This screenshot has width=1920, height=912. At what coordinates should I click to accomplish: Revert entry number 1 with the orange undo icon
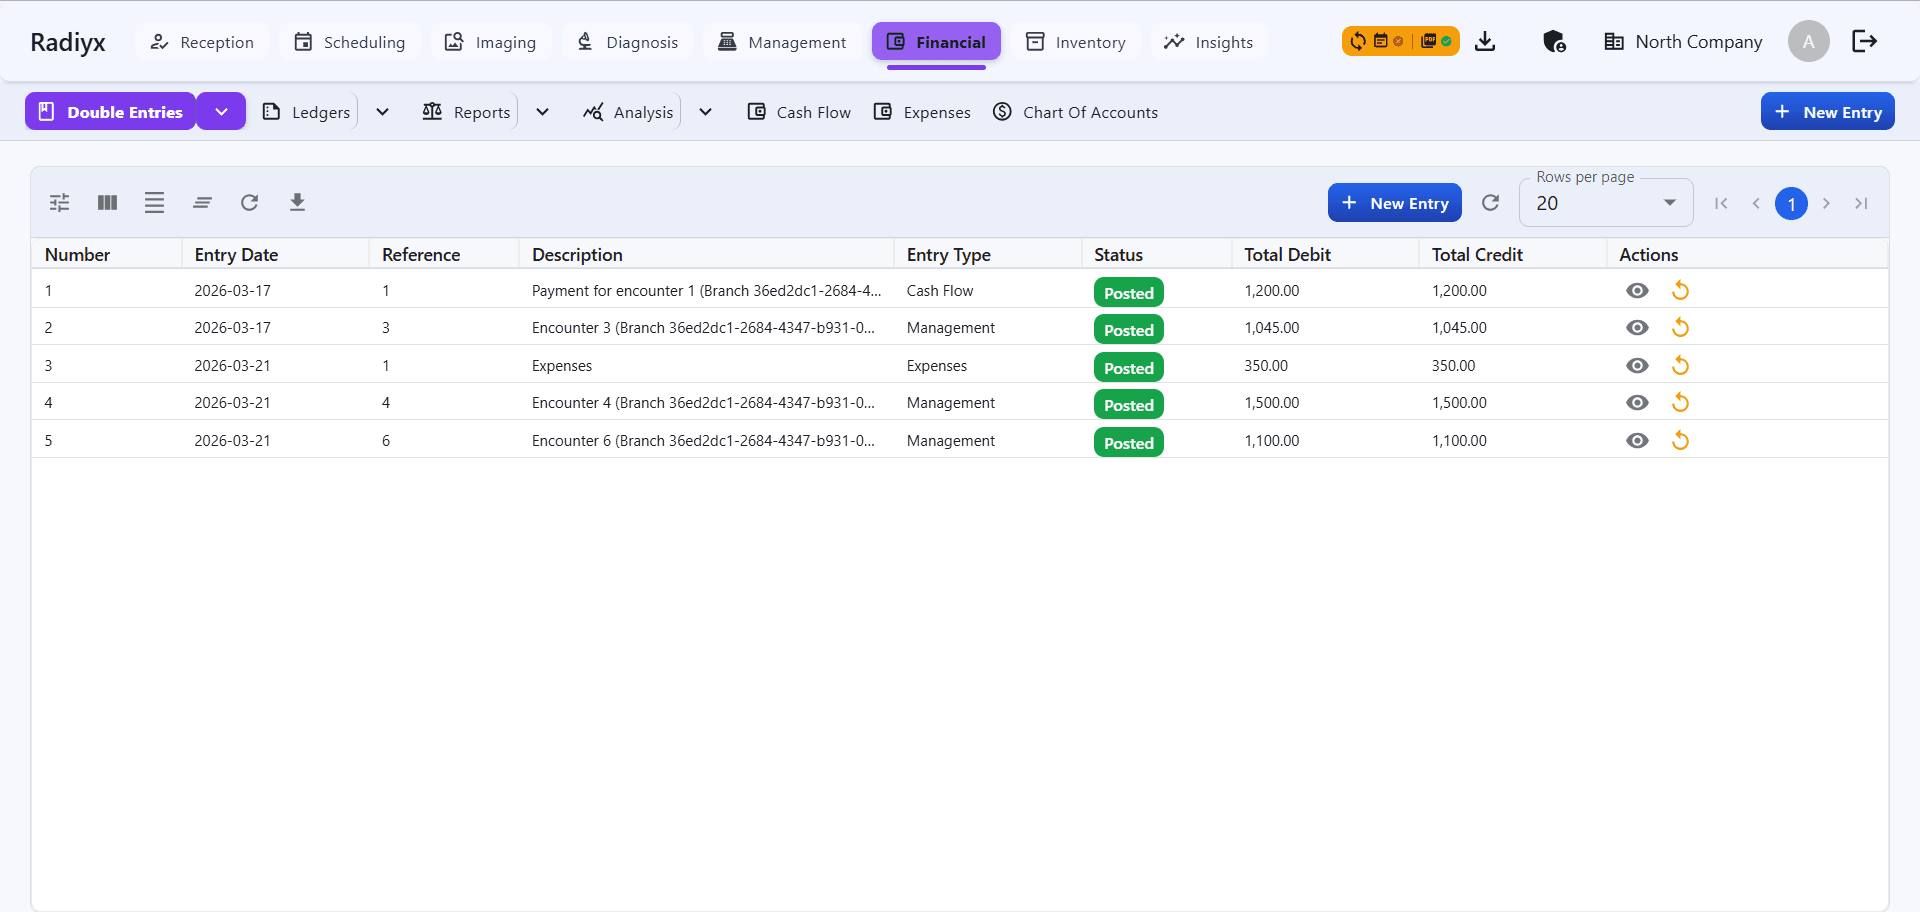(x=1680, y=290)
